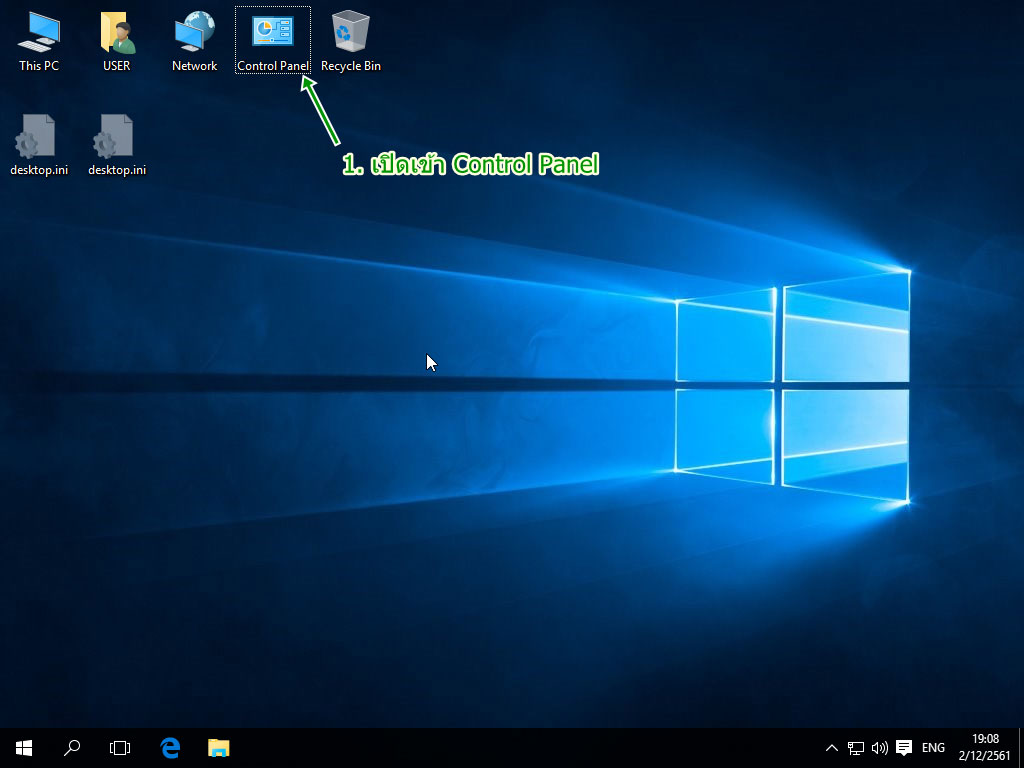Click the Show desktop strip at the taskbar edge
Screen dimensions: 1024x768
(x=1020, y=747)
